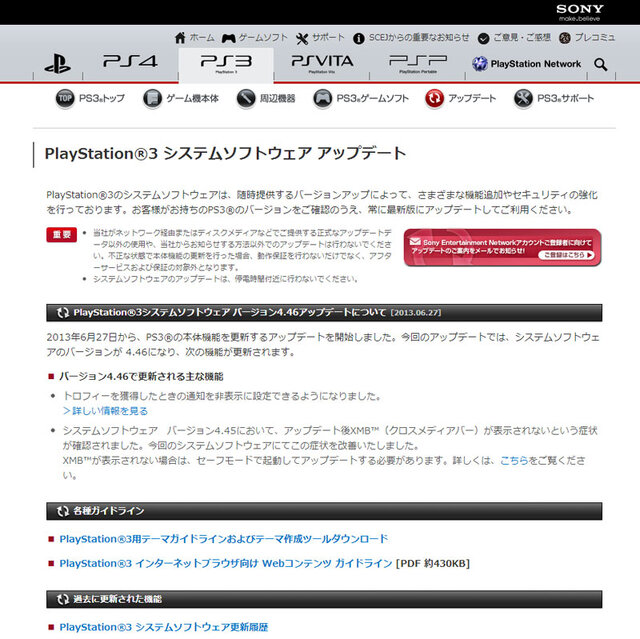Switch to the PS VITA tab
Screen dimensions: 640x639
[322, 64]
